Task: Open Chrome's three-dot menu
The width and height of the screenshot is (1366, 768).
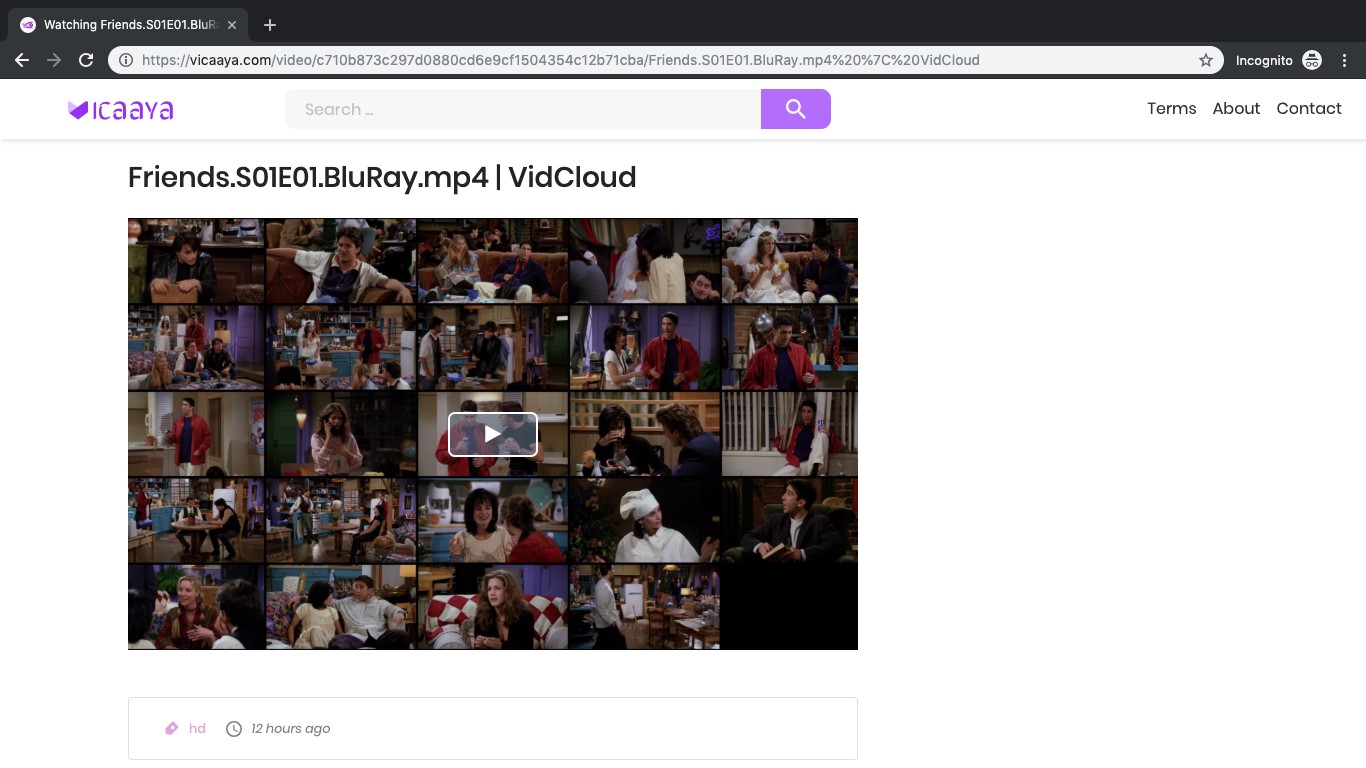Action: (1345, 60)
